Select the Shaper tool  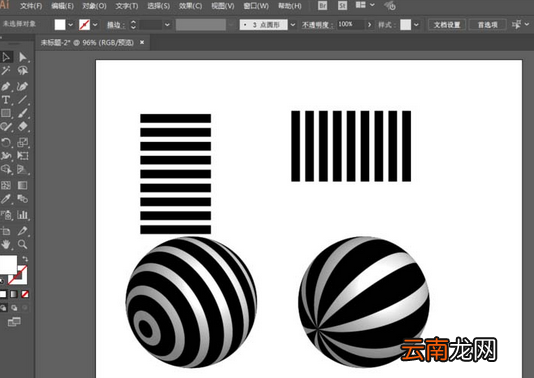(x=6, y=127)
